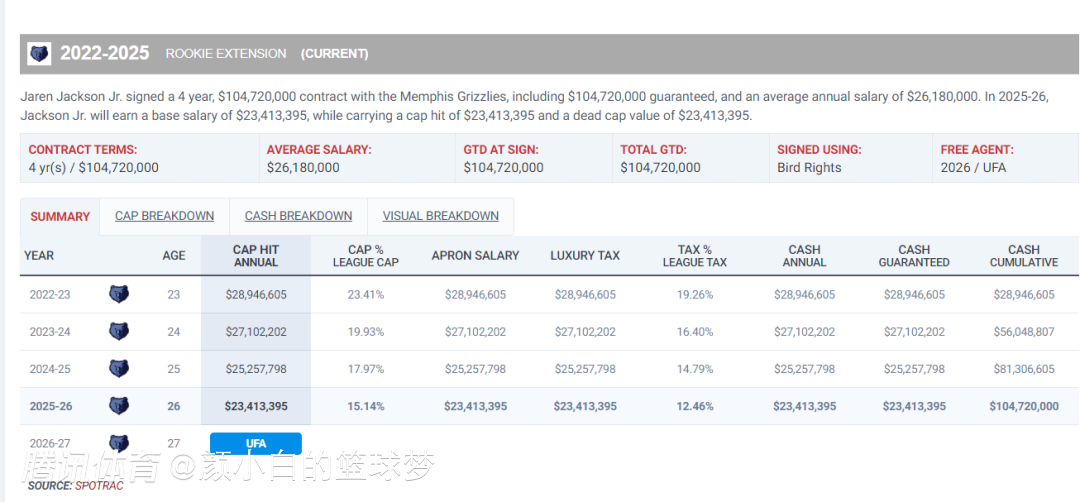The height and width of the screenshot is (502, 1080).
Task: Click the blue UFA button
Action: (x=255, y=443)
